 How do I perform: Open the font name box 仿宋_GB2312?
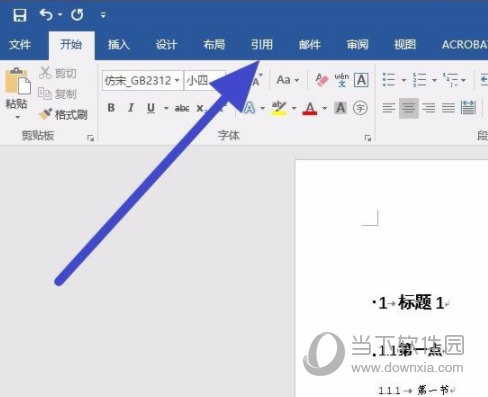143,80
